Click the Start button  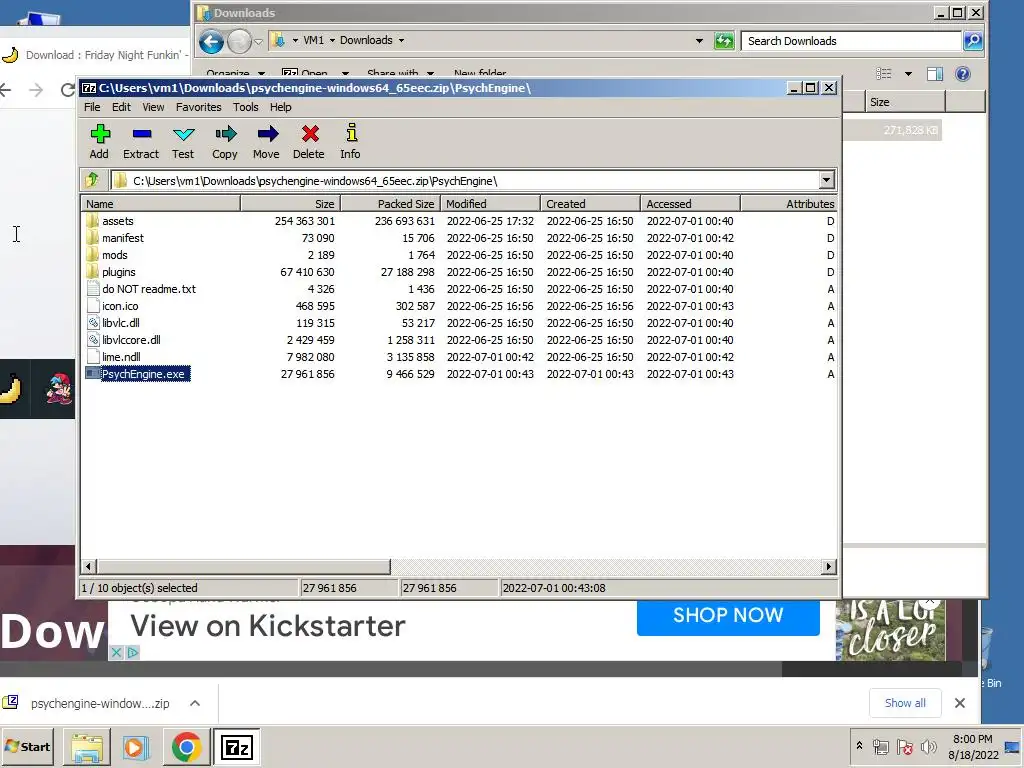pos(27,746)
